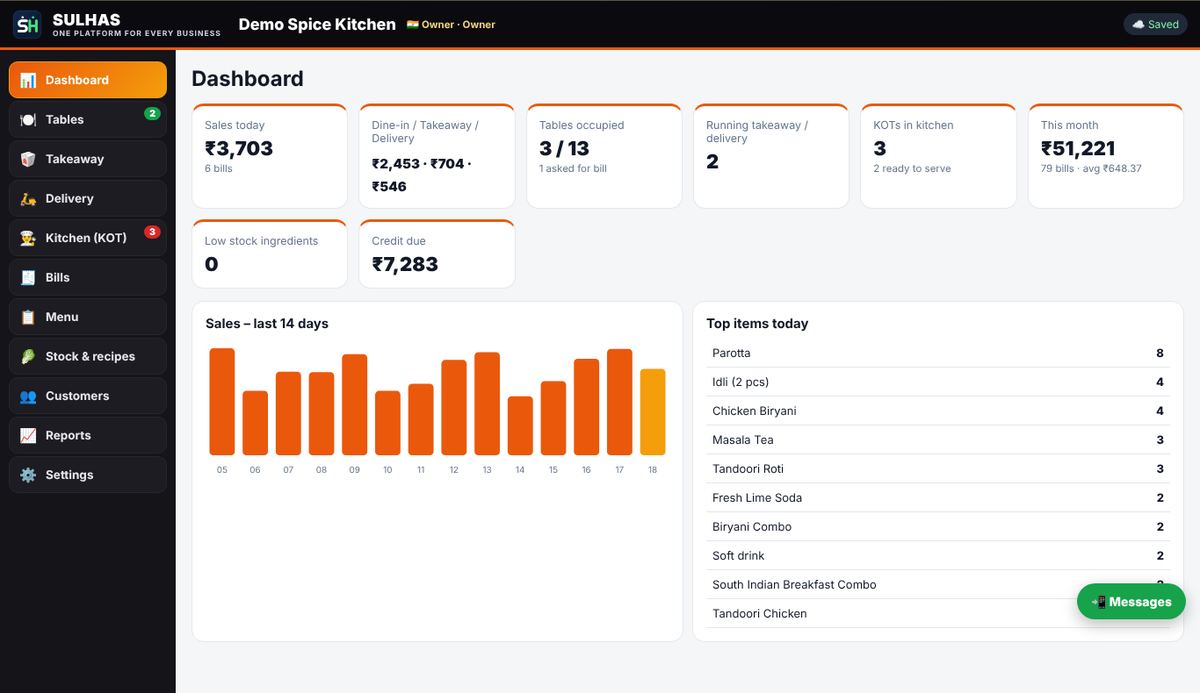Open the Tables section label
This screenshot has height=693, width=1200.
pos(65,120)
